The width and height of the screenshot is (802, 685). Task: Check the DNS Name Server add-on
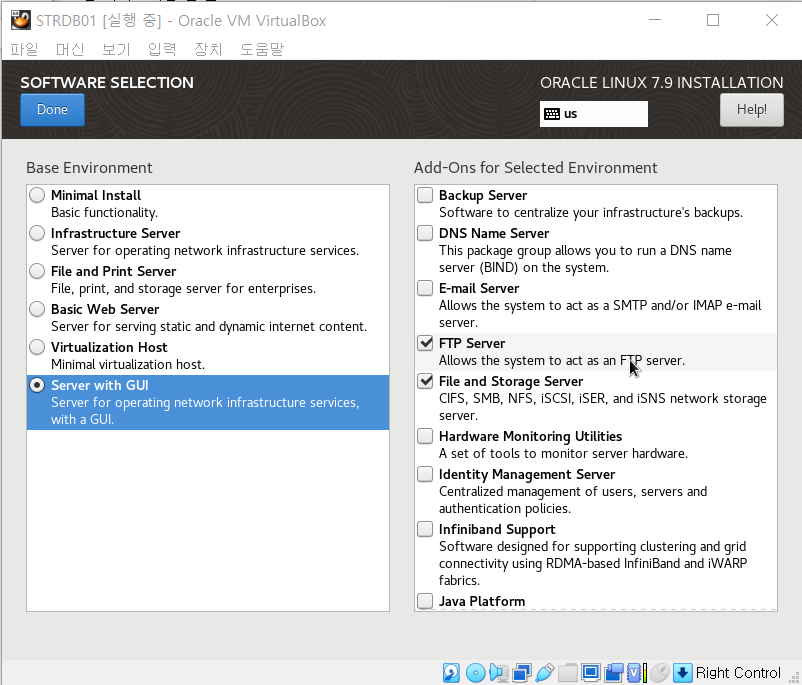tap(425, 233)
